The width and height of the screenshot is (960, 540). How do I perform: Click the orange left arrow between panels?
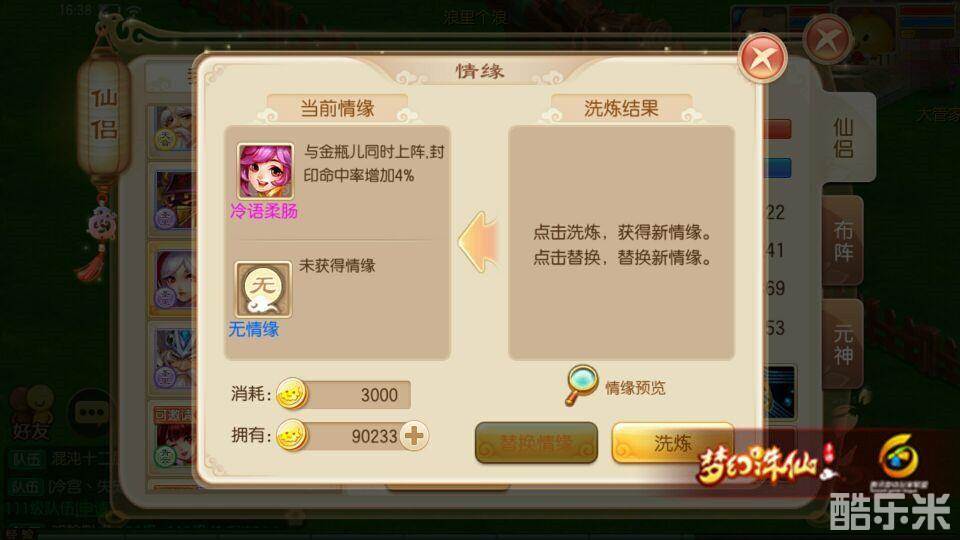click(x=479, y=242)
